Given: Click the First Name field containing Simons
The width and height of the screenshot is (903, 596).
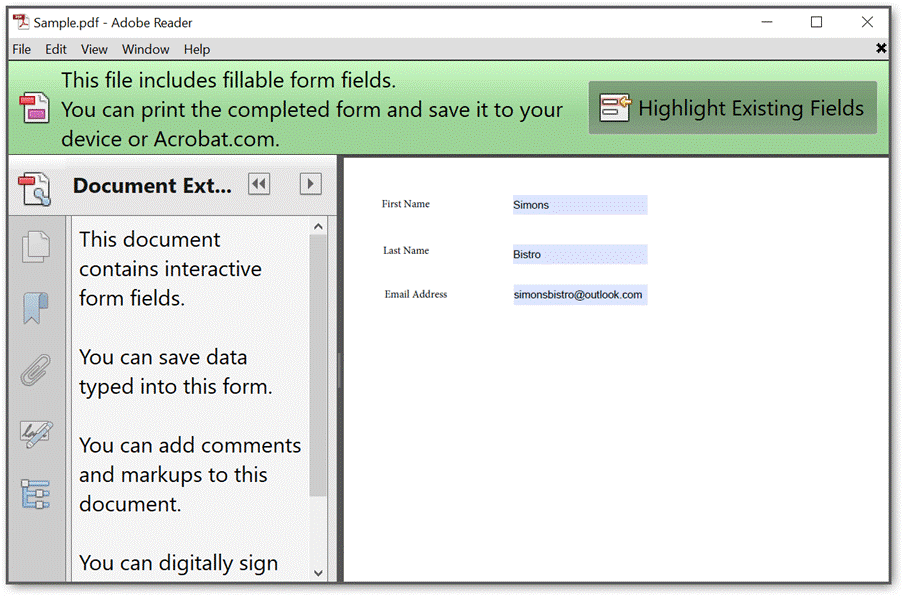Looking at the screenshot, I should pos(580,205).
